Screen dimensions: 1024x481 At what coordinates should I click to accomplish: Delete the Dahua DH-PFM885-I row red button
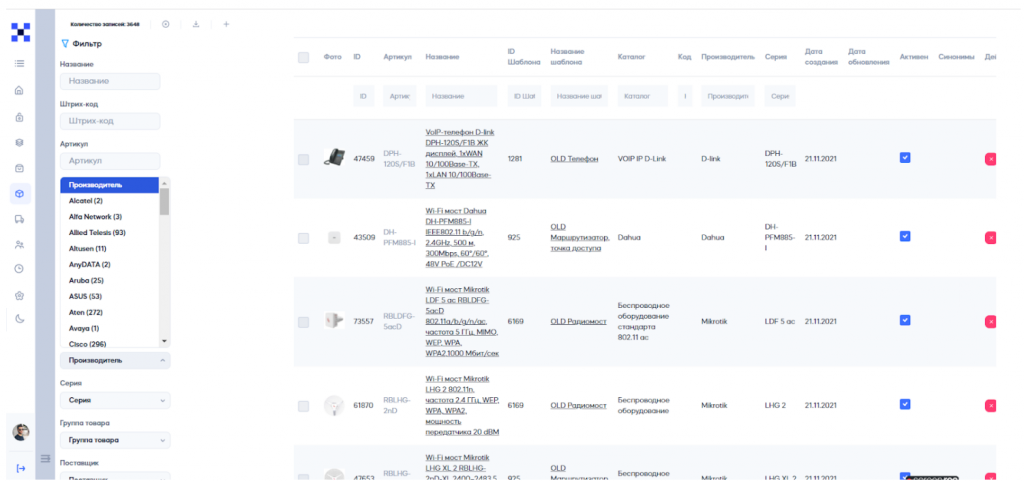pyautogui.click(x=991, y=238)
